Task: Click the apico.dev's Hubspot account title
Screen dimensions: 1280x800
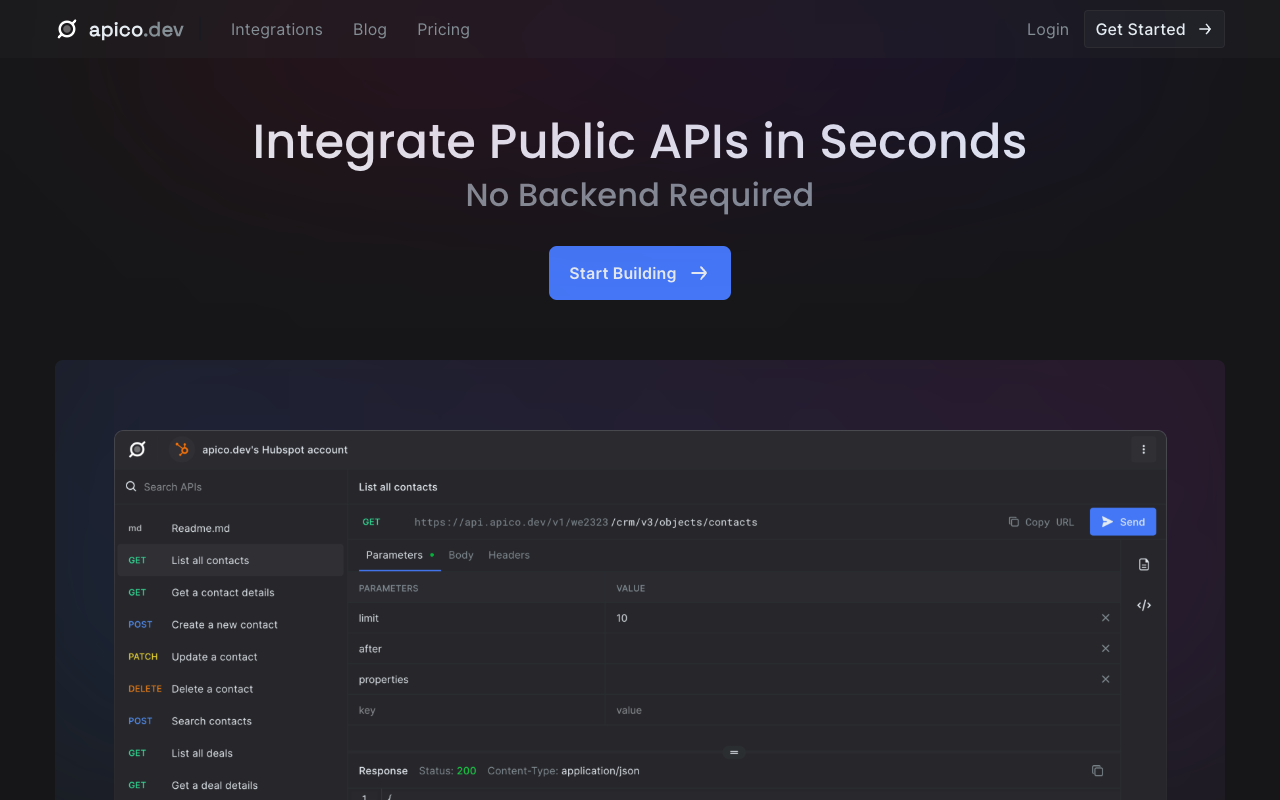Action: tap(275, 450)
